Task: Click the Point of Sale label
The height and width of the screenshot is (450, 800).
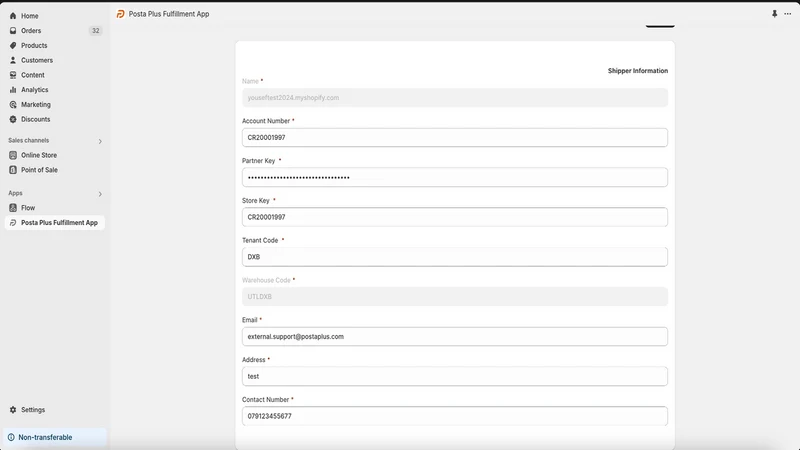Action: pos(39,170)
